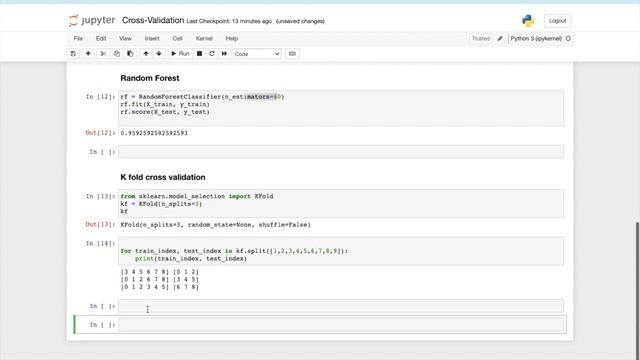
Task: Open the File menu
Action: [78, 38]
